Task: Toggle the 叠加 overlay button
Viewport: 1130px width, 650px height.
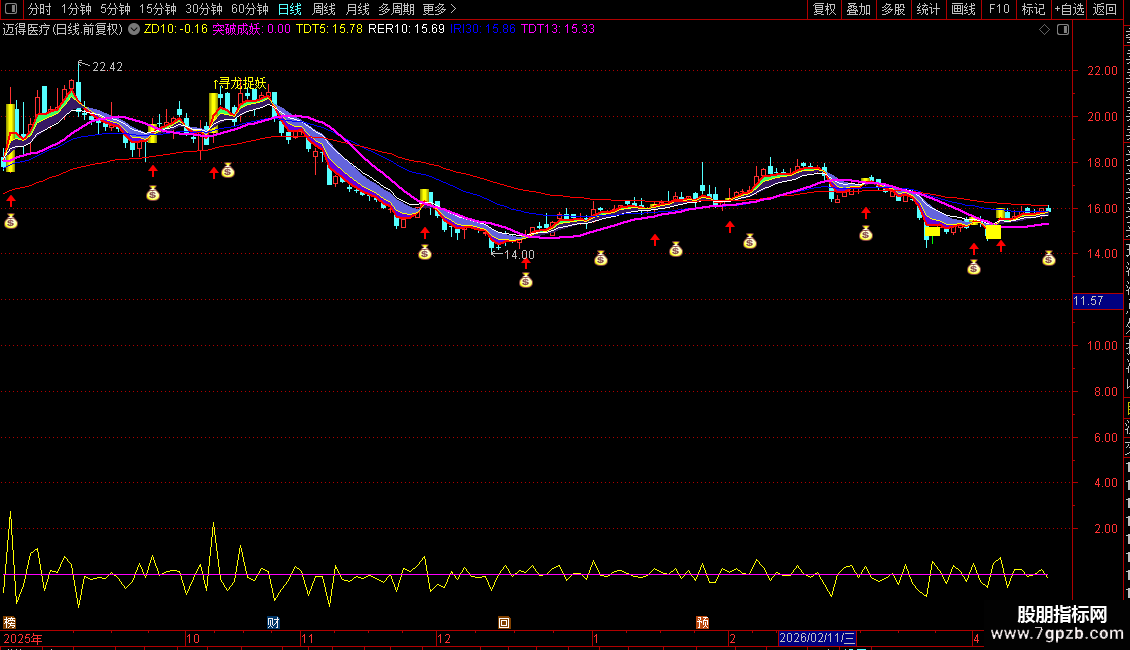Action: click(x=858, y=9)
